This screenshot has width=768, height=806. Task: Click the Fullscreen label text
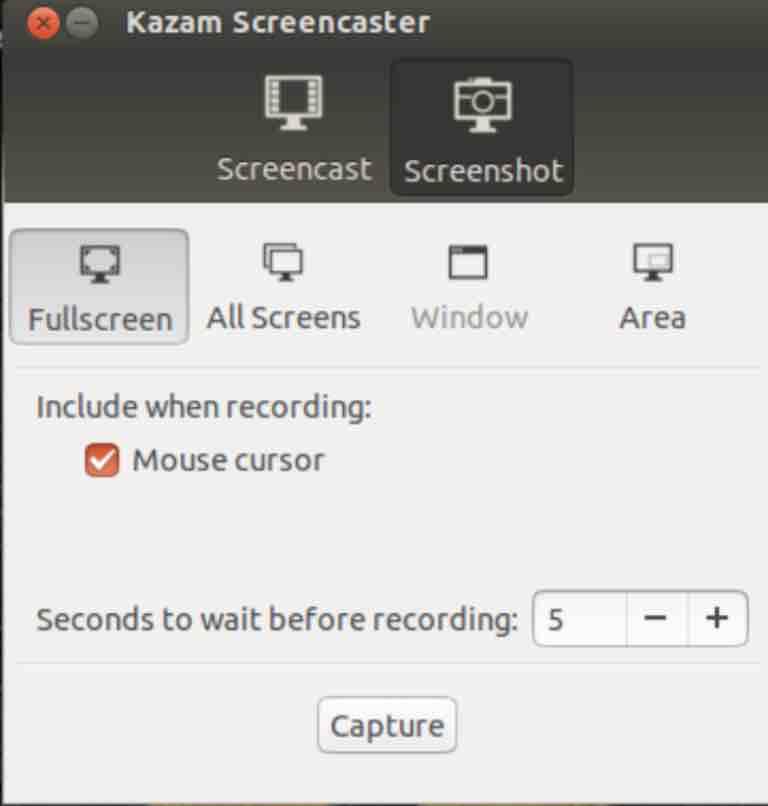click(x=100, y=319)
